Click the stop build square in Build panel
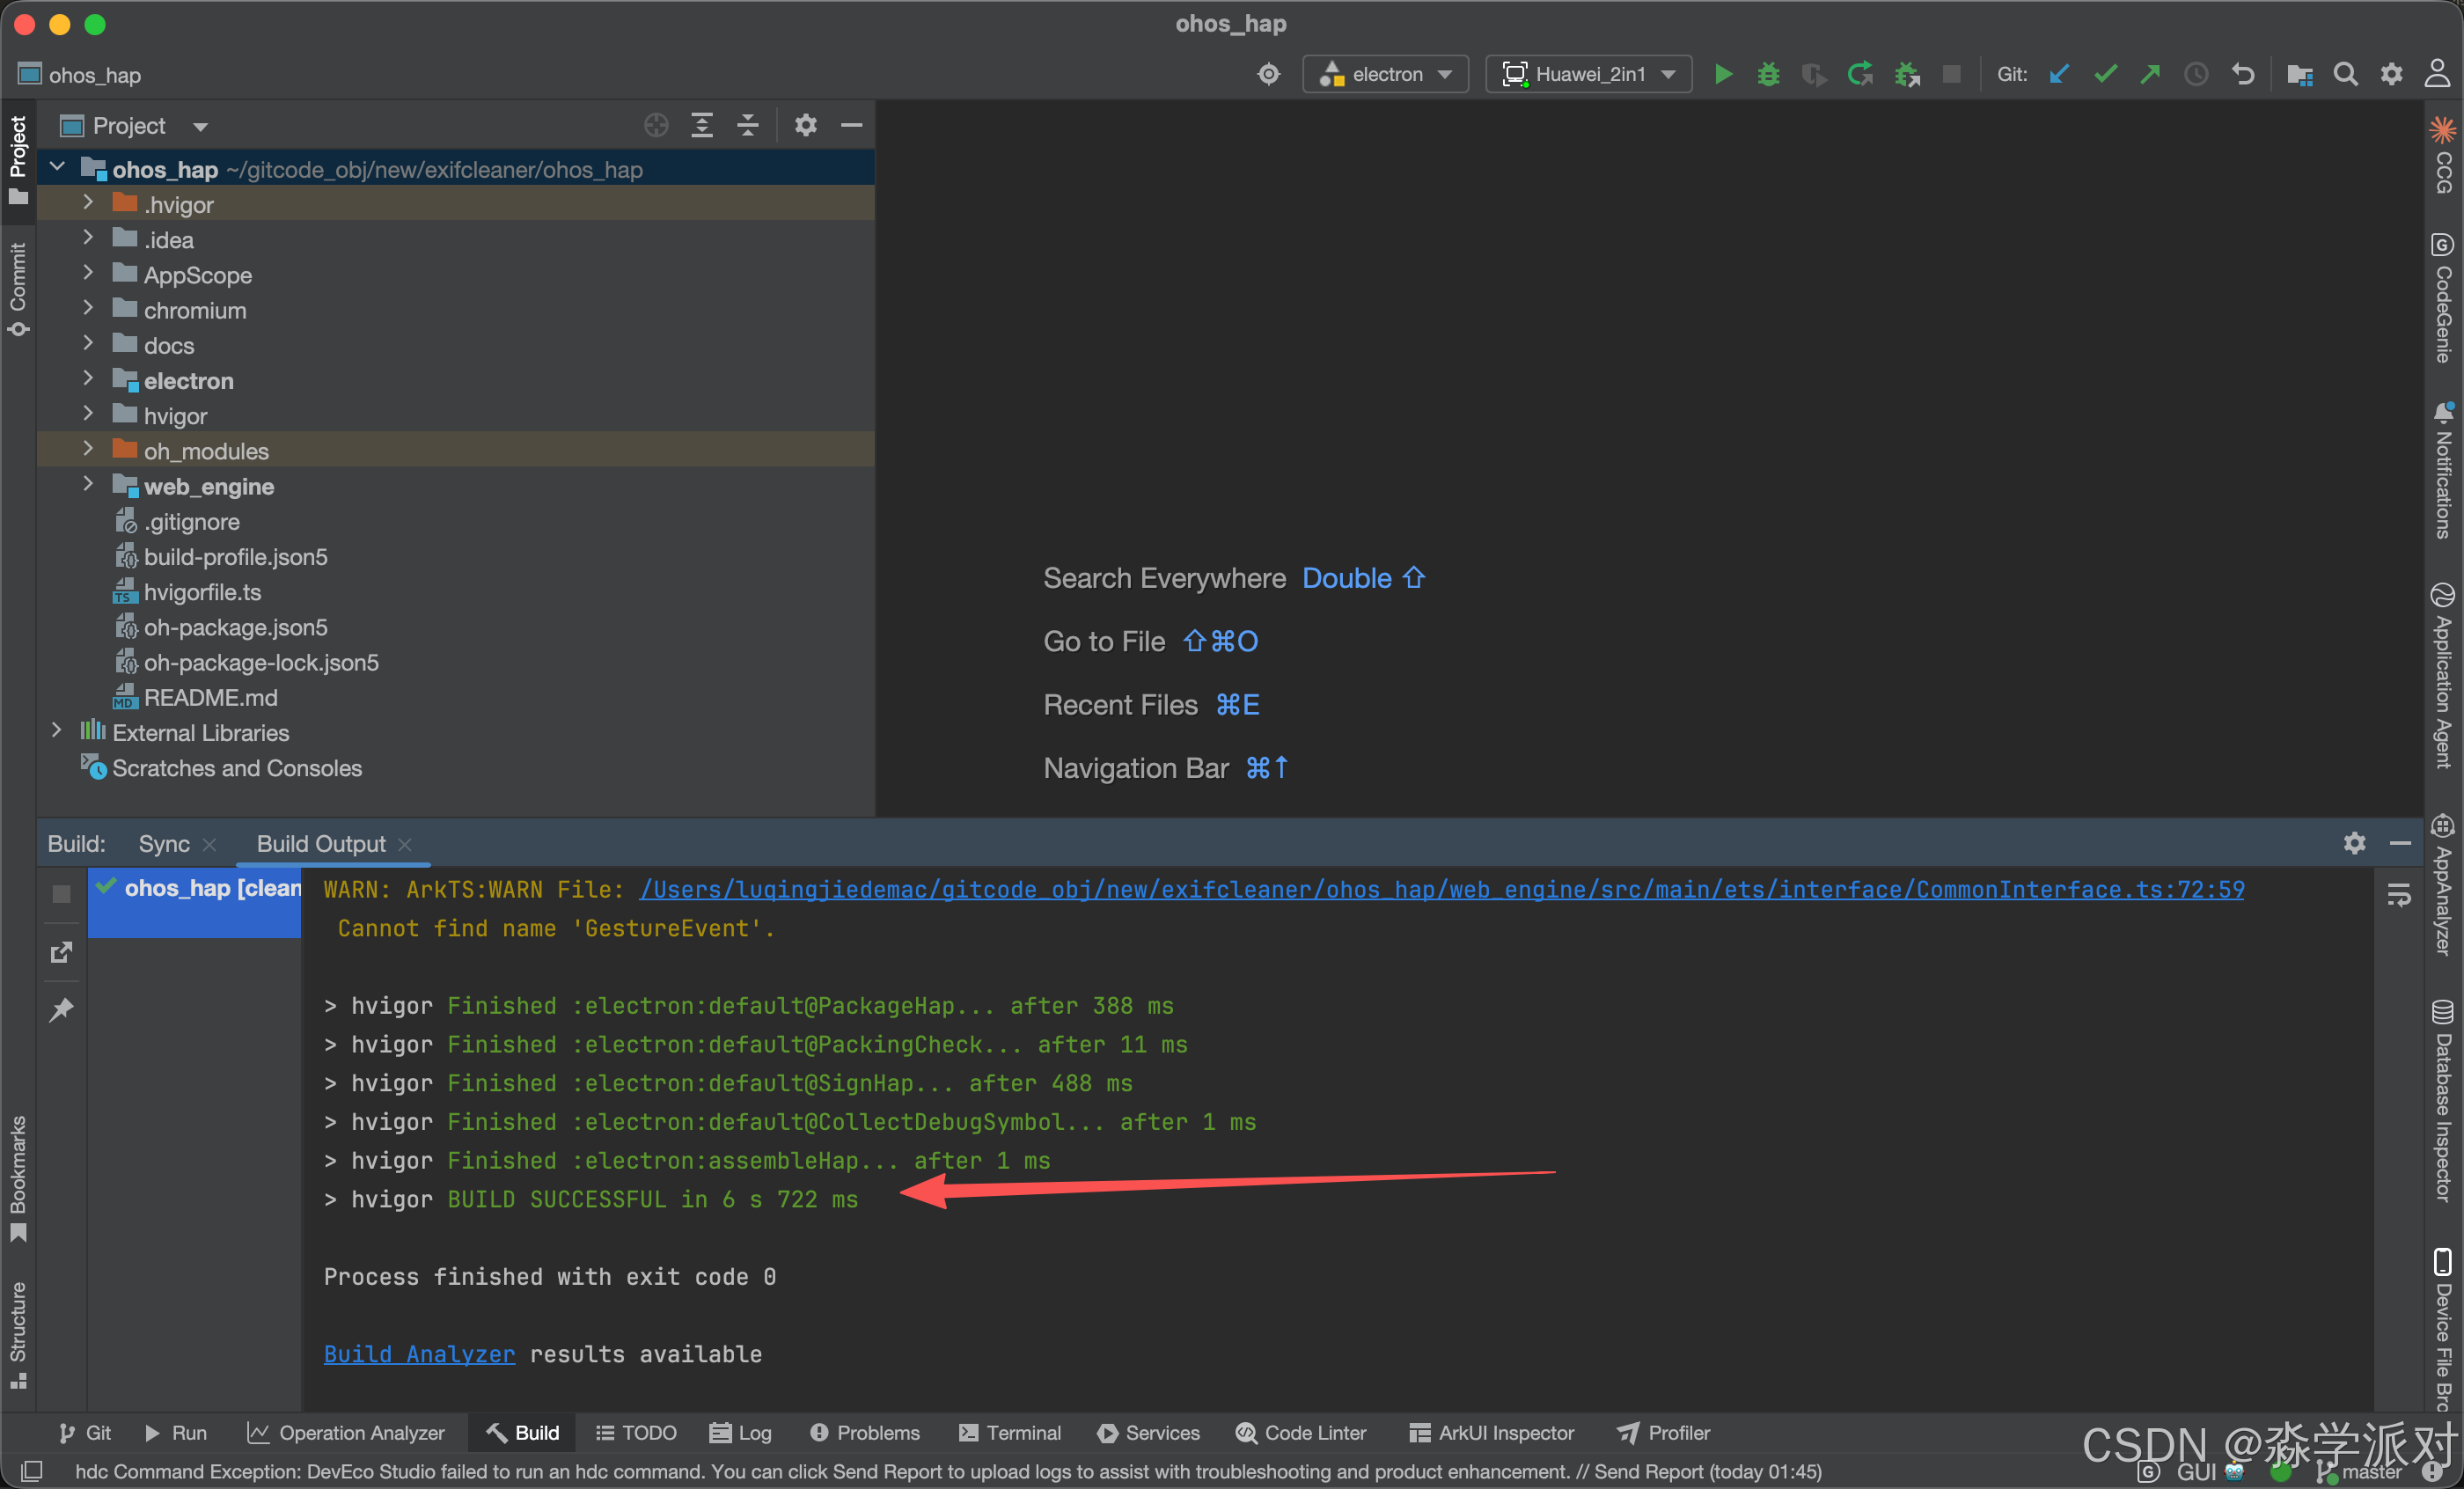 click(61, 893)
